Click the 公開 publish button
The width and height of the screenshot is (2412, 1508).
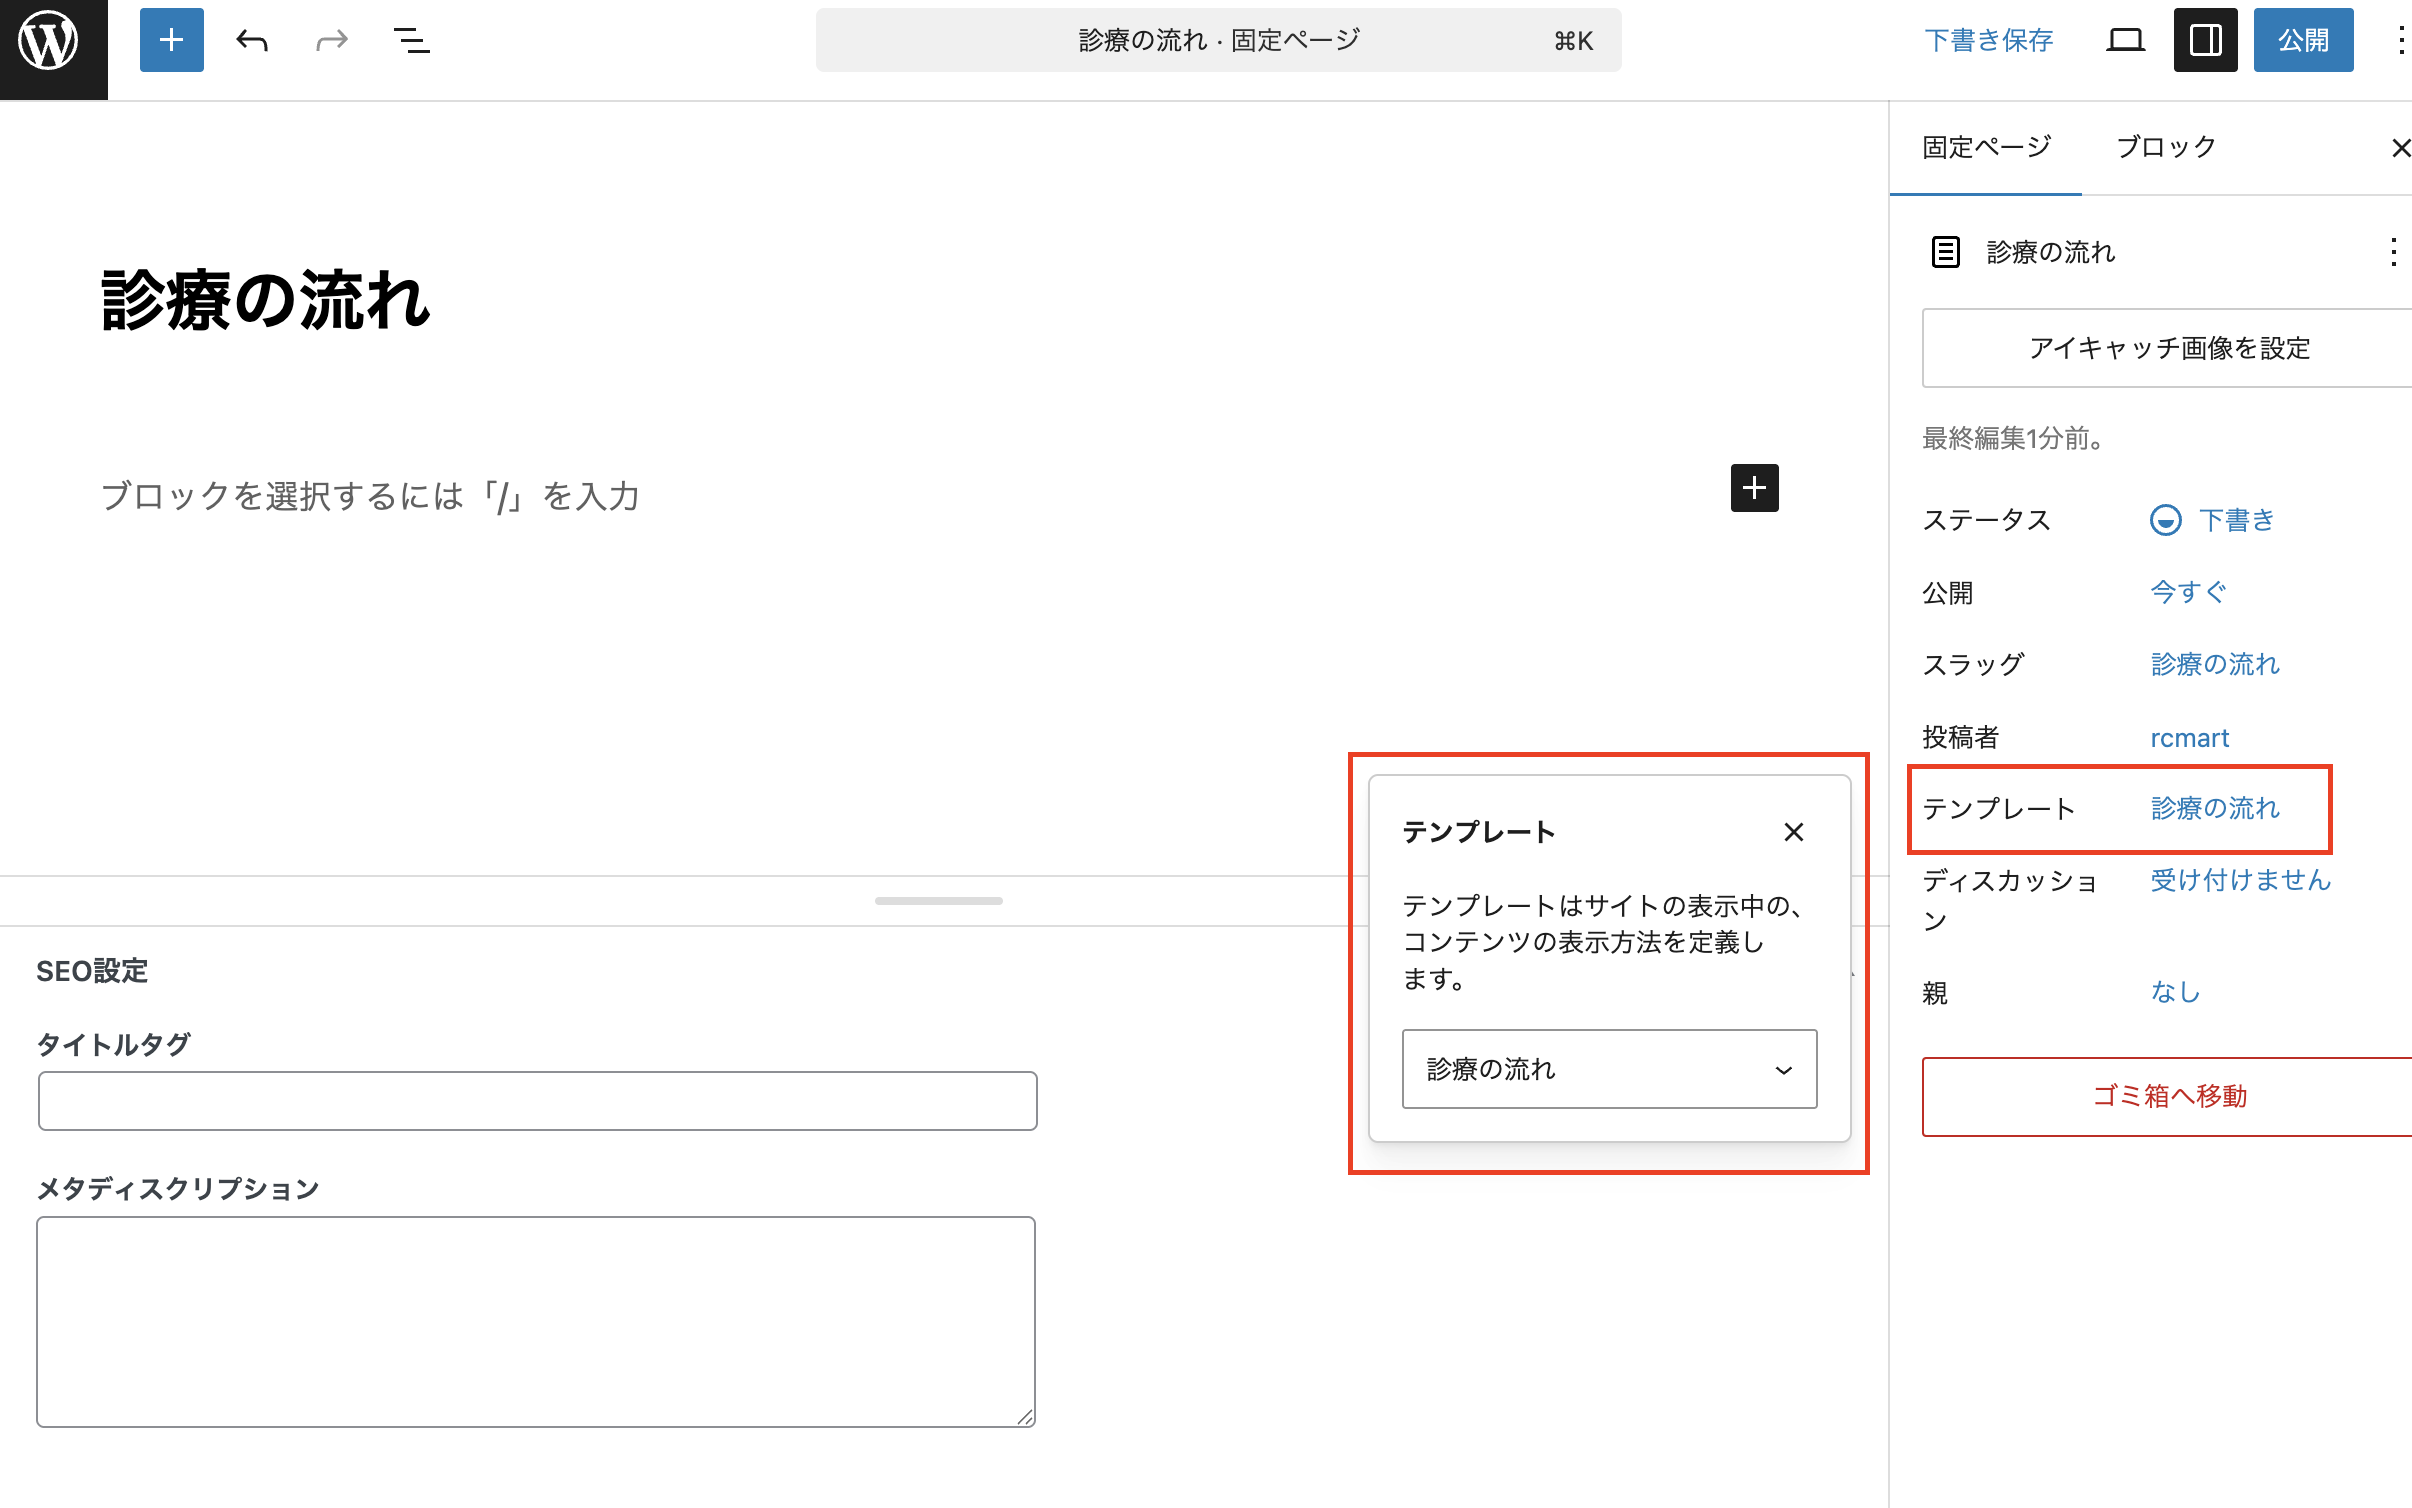(2302, 41)
